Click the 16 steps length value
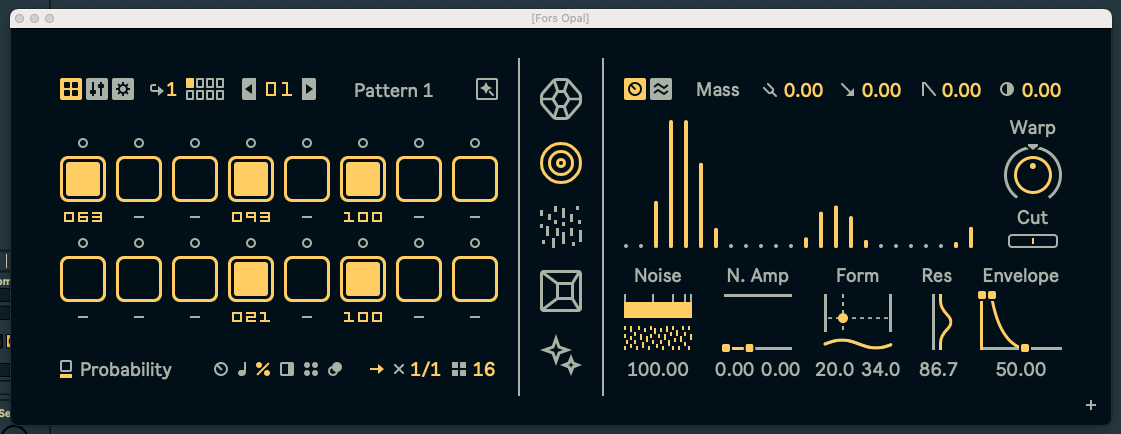Image resolution: width=1121 pixels, height=434 pixels. [484, 370]
